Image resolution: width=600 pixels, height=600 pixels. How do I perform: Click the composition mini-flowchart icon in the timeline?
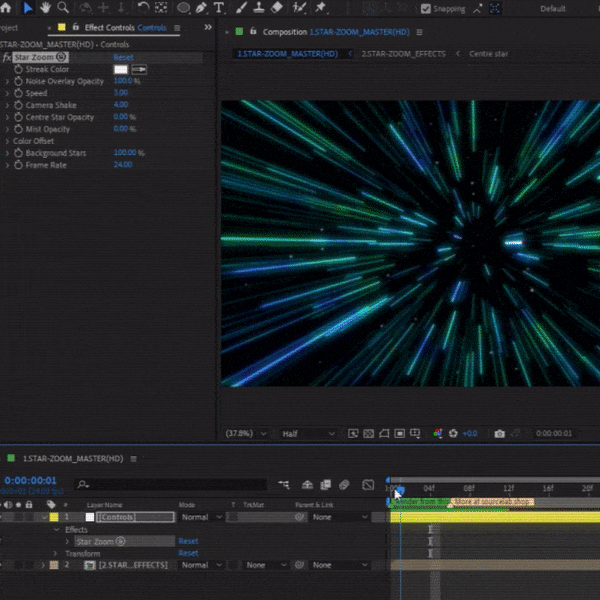285,485
